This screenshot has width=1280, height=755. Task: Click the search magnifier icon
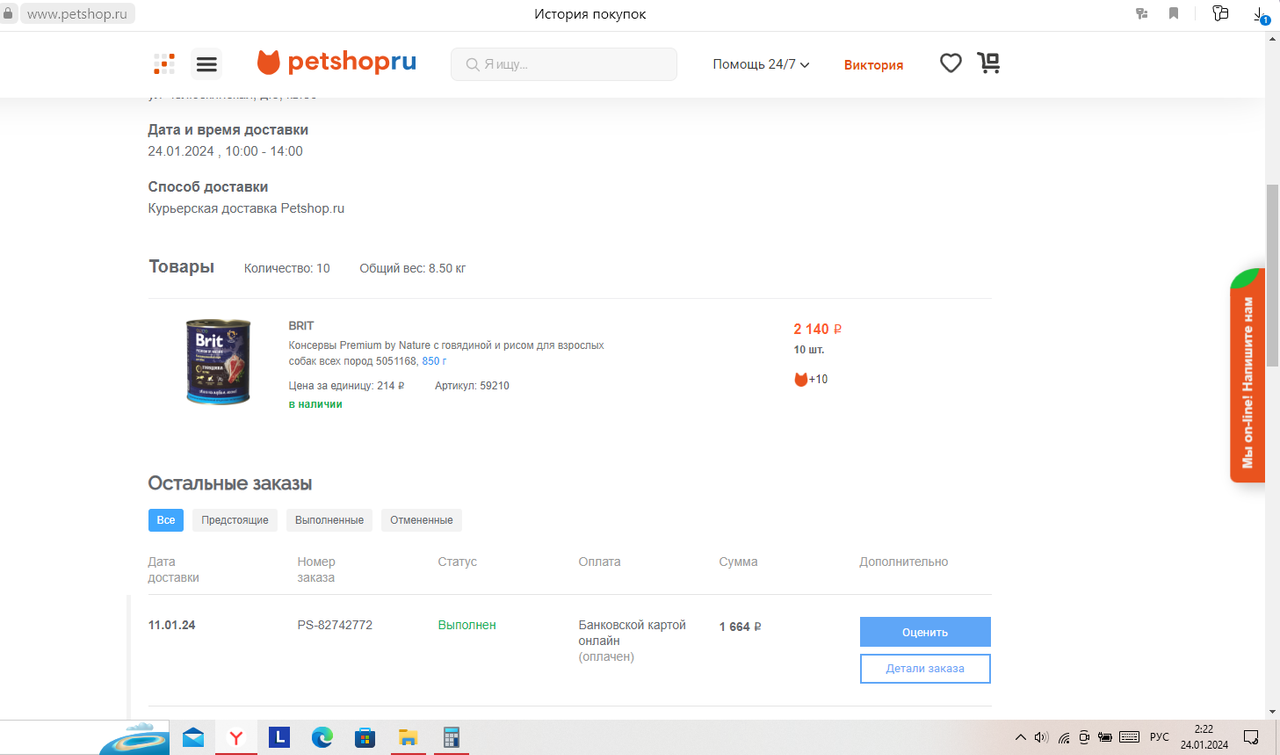(472, 65)
